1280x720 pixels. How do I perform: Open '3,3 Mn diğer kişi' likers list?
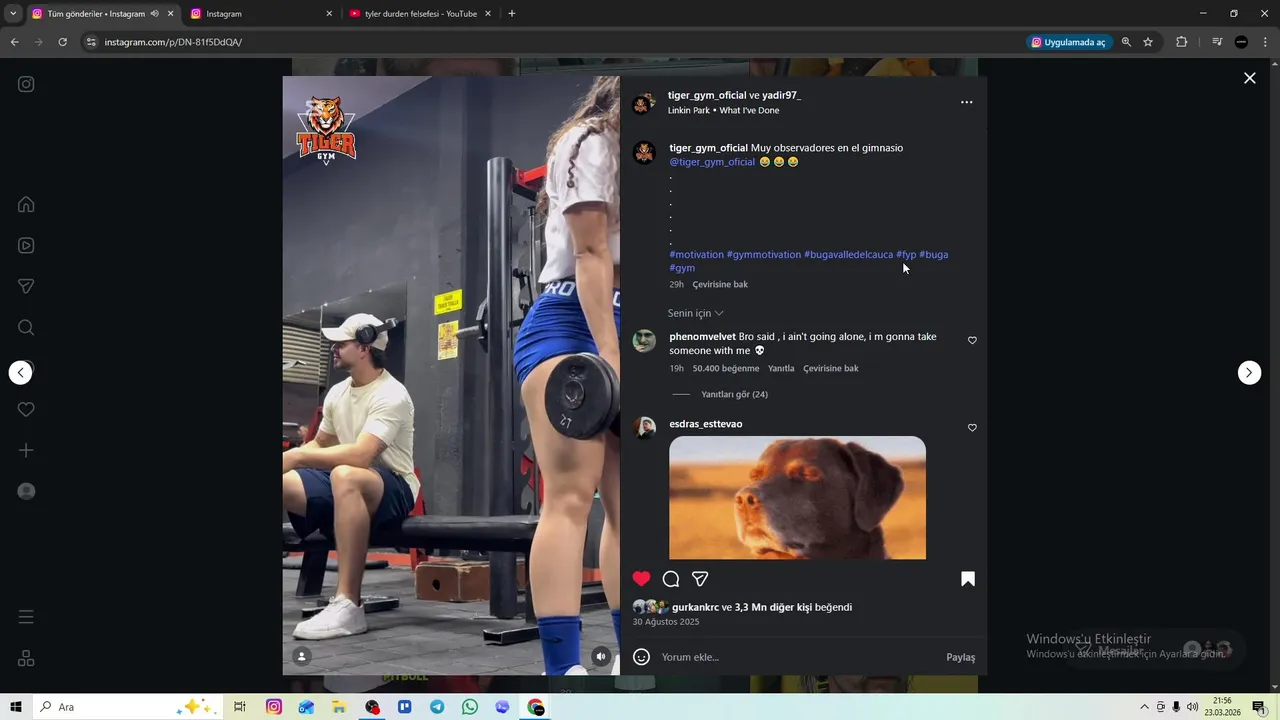pos(773,607)
